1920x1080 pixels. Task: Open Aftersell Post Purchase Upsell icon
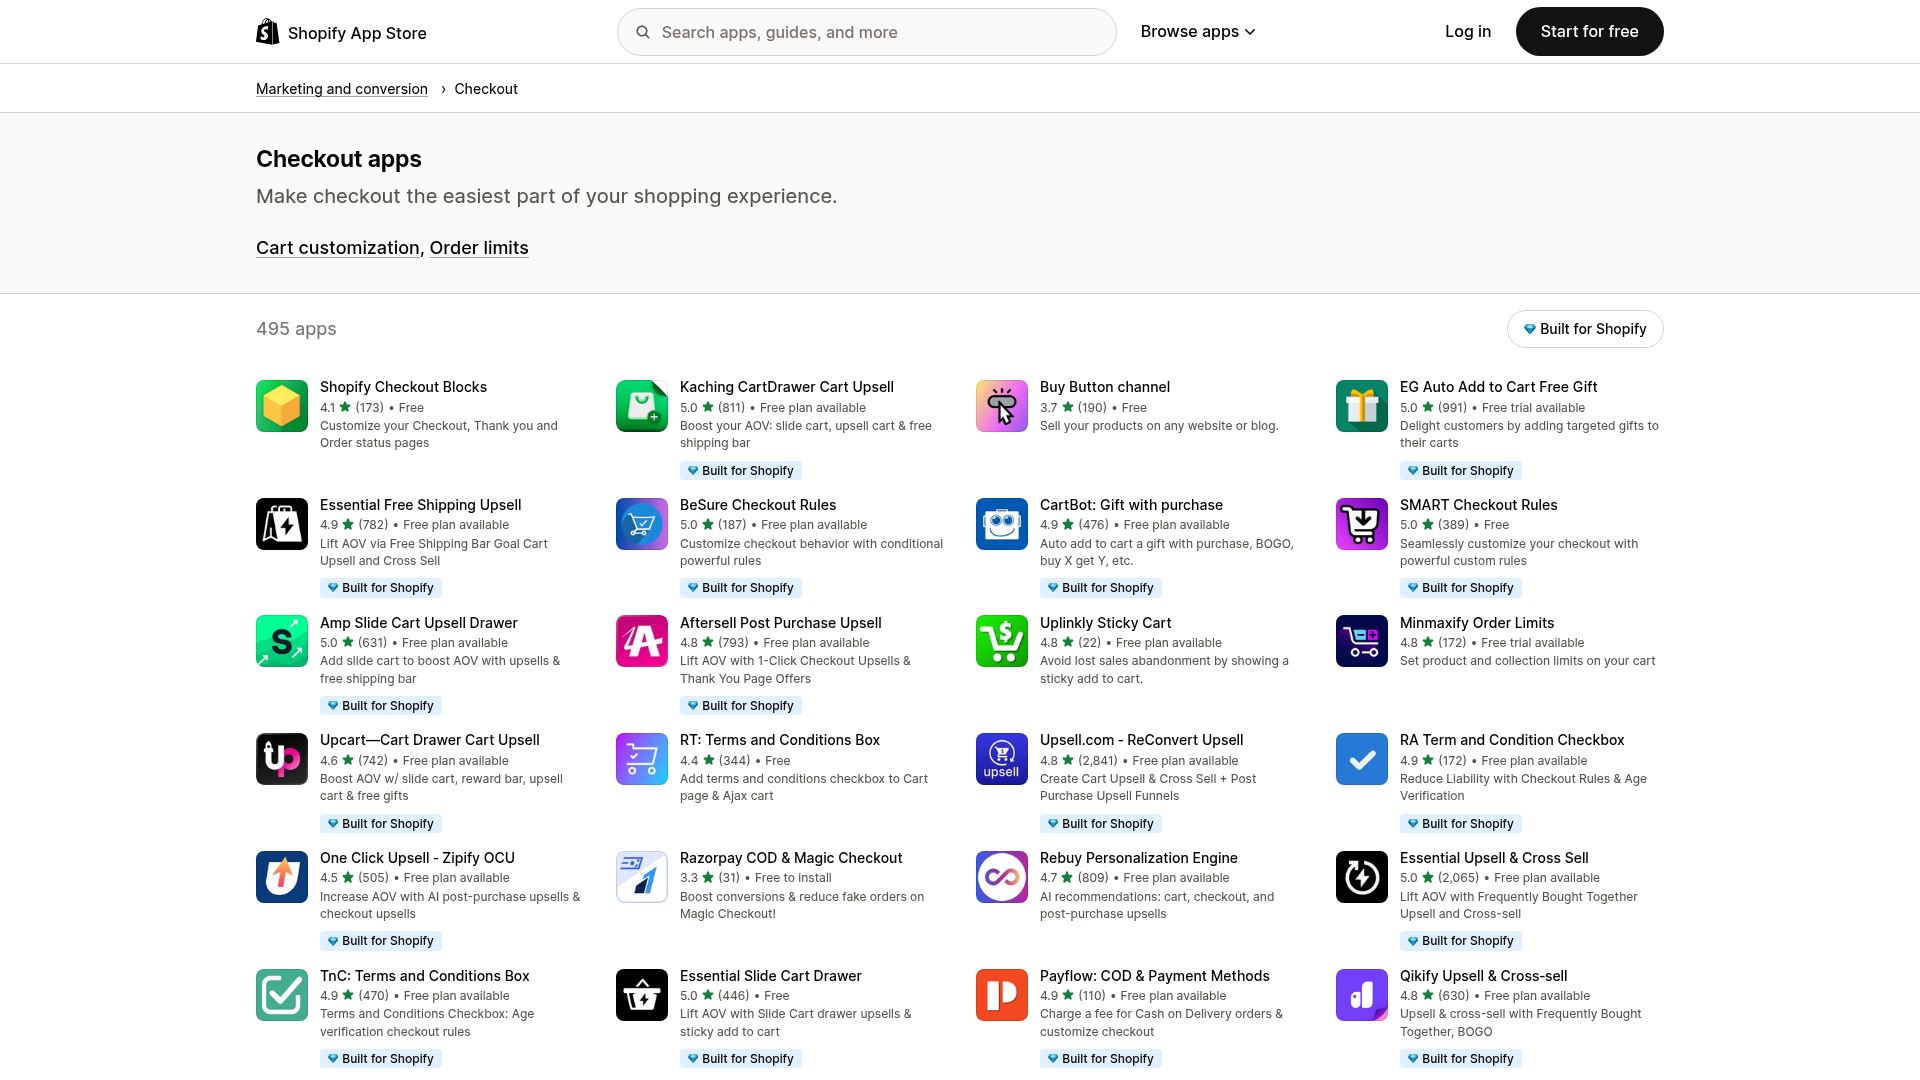tap(642, 641)
